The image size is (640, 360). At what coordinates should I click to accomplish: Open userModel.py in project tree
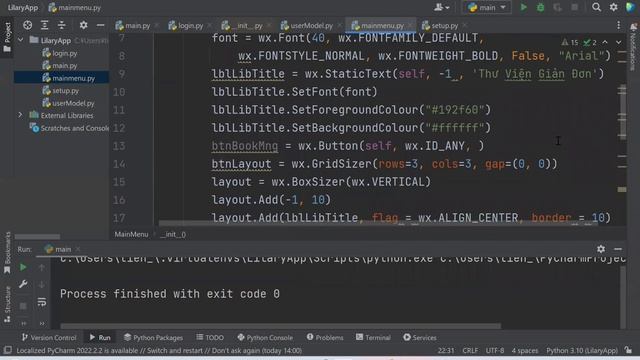pos(69,103)
